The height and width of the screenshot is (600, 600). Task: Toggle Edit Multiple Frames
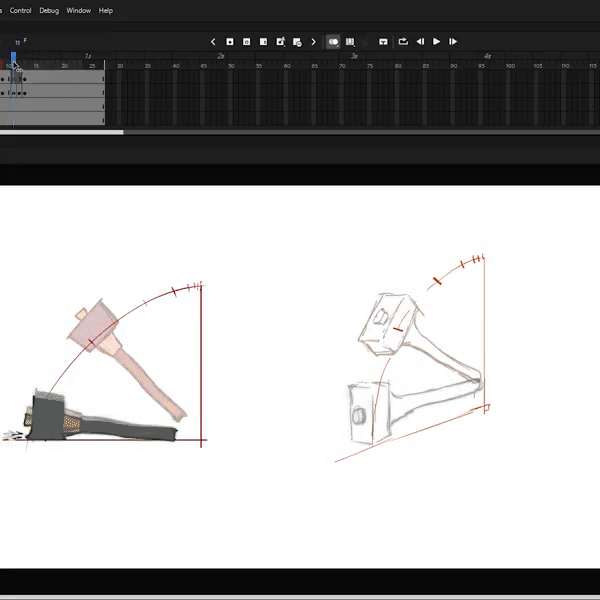[350, 42]
